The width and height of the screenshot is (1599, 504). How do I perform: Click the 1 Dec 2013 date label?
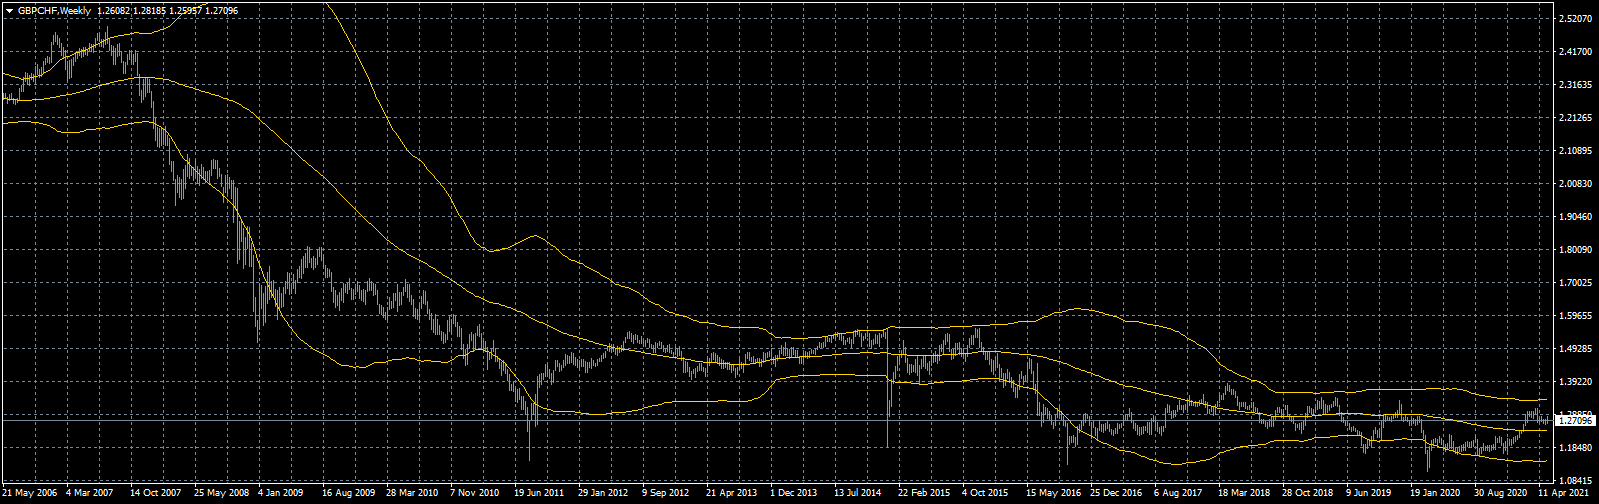[793, 493]
